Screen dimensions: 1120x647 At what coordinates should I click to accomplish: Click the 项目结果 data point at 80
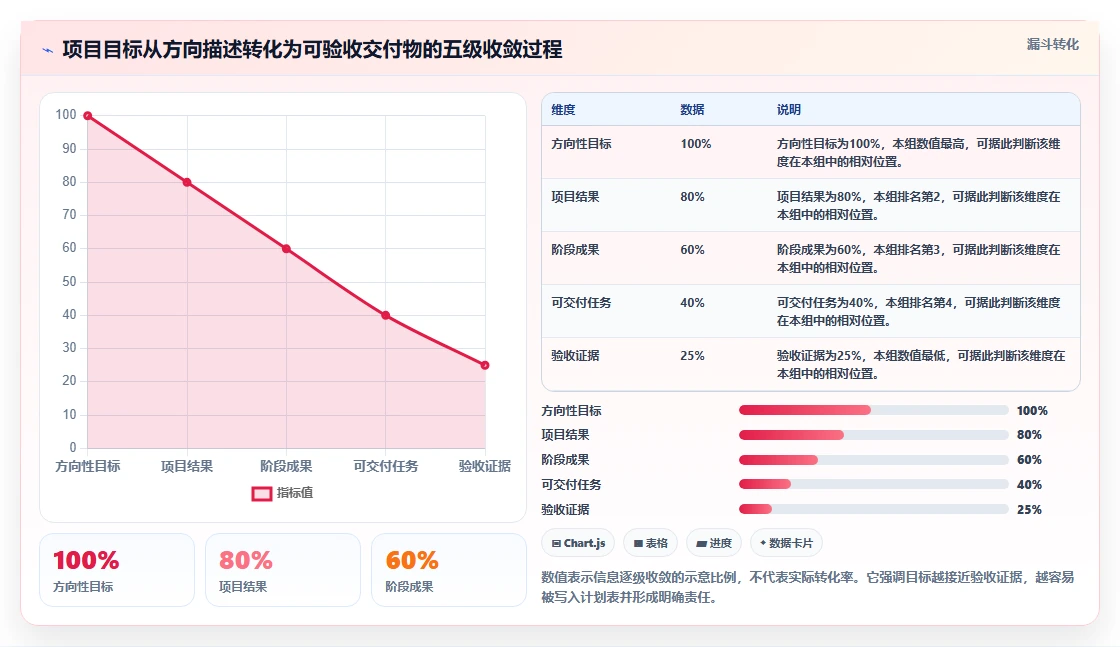pyautogui.click(x=187, y=182)
